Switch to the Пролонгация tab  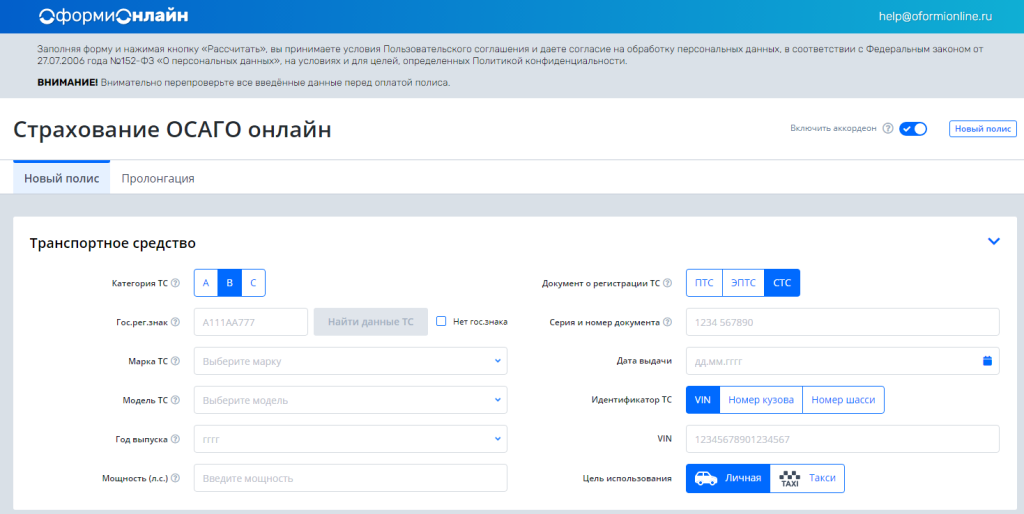coord(158,178)
